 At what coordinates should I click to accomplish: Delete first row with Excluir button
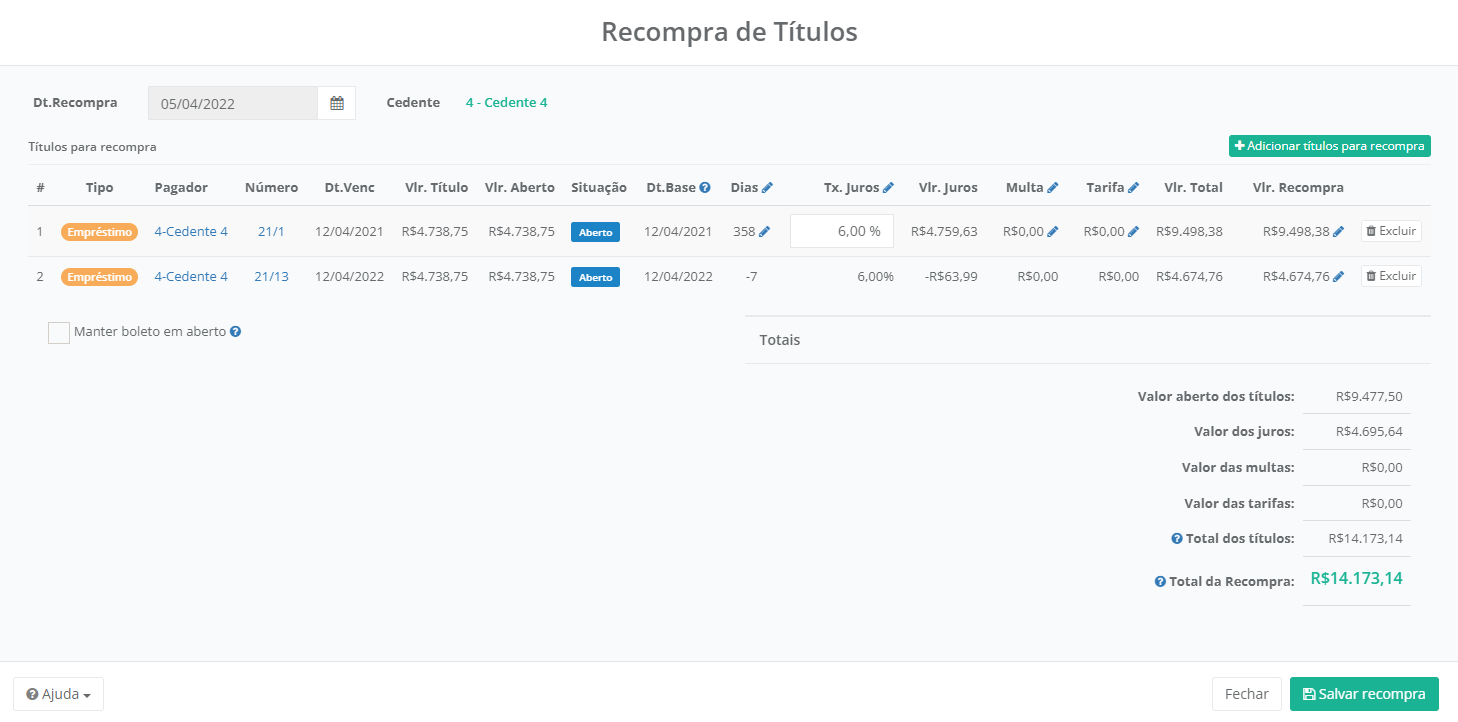(1391, 231)
